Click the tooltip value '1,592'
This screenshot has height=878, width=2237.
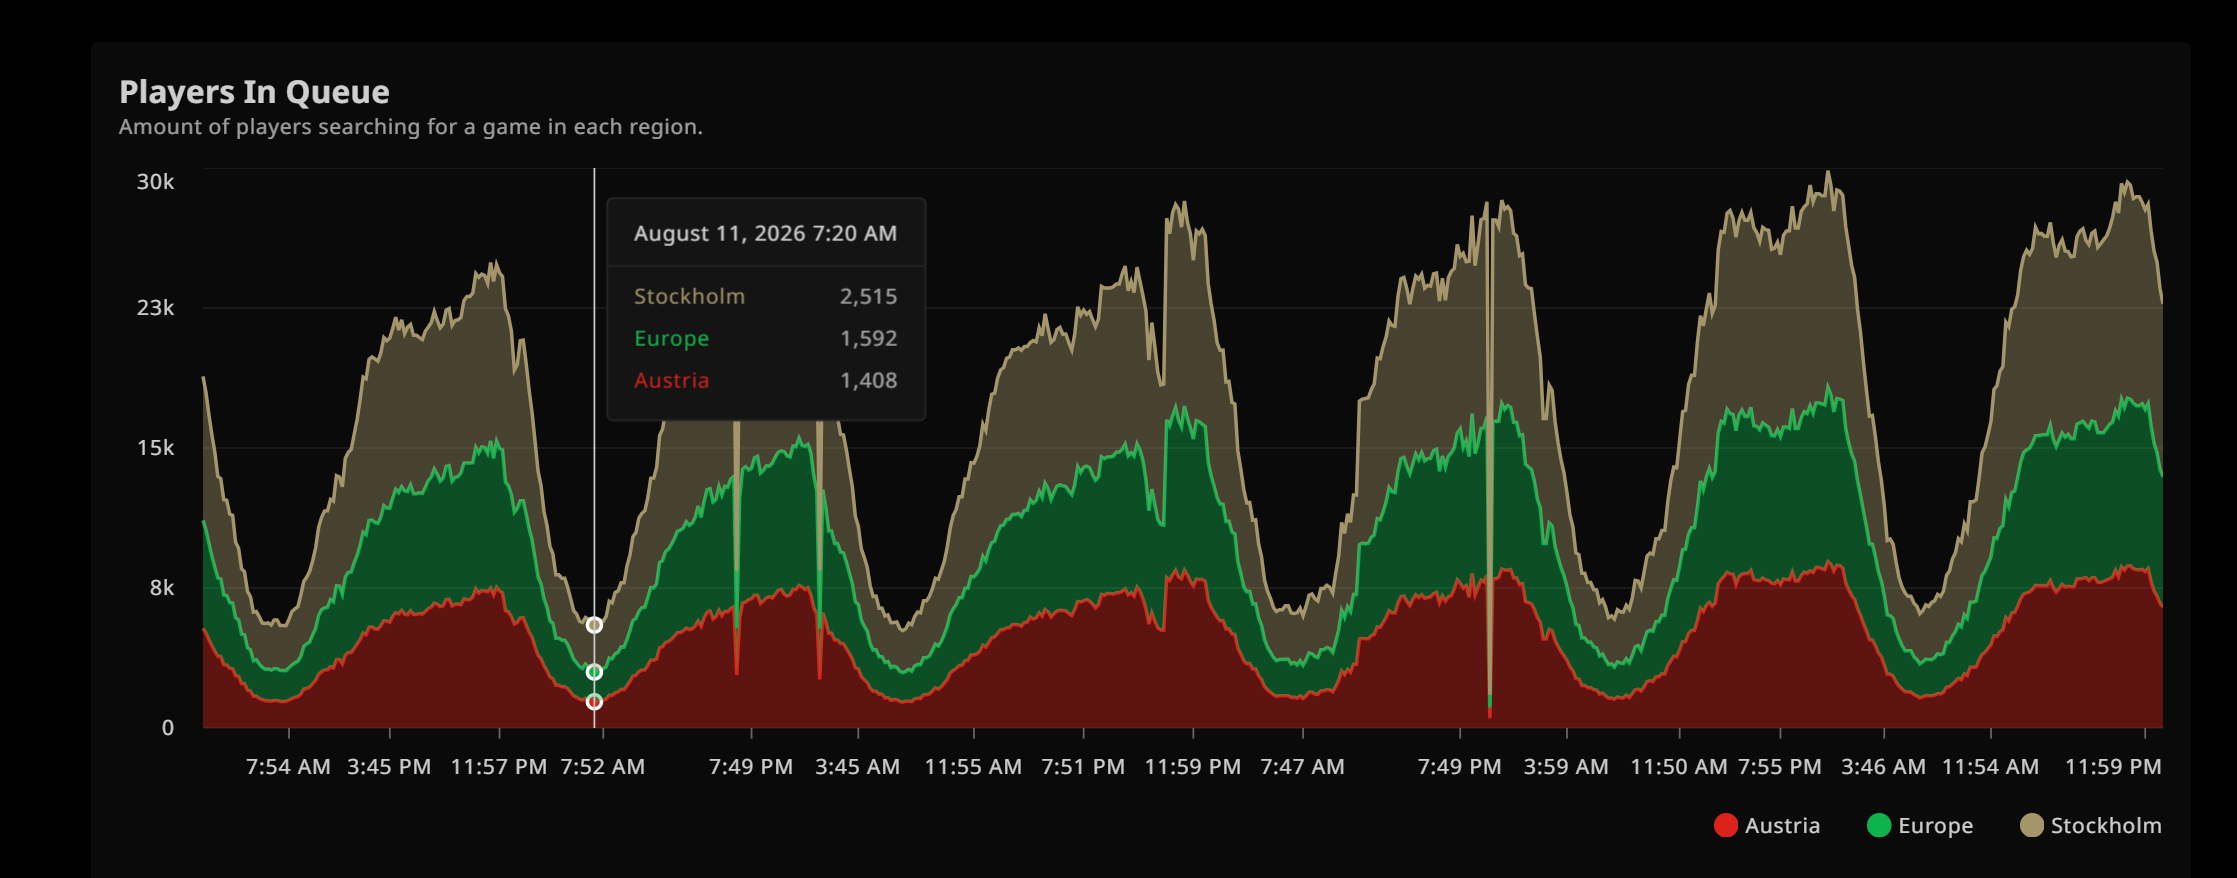pos(868,338)
